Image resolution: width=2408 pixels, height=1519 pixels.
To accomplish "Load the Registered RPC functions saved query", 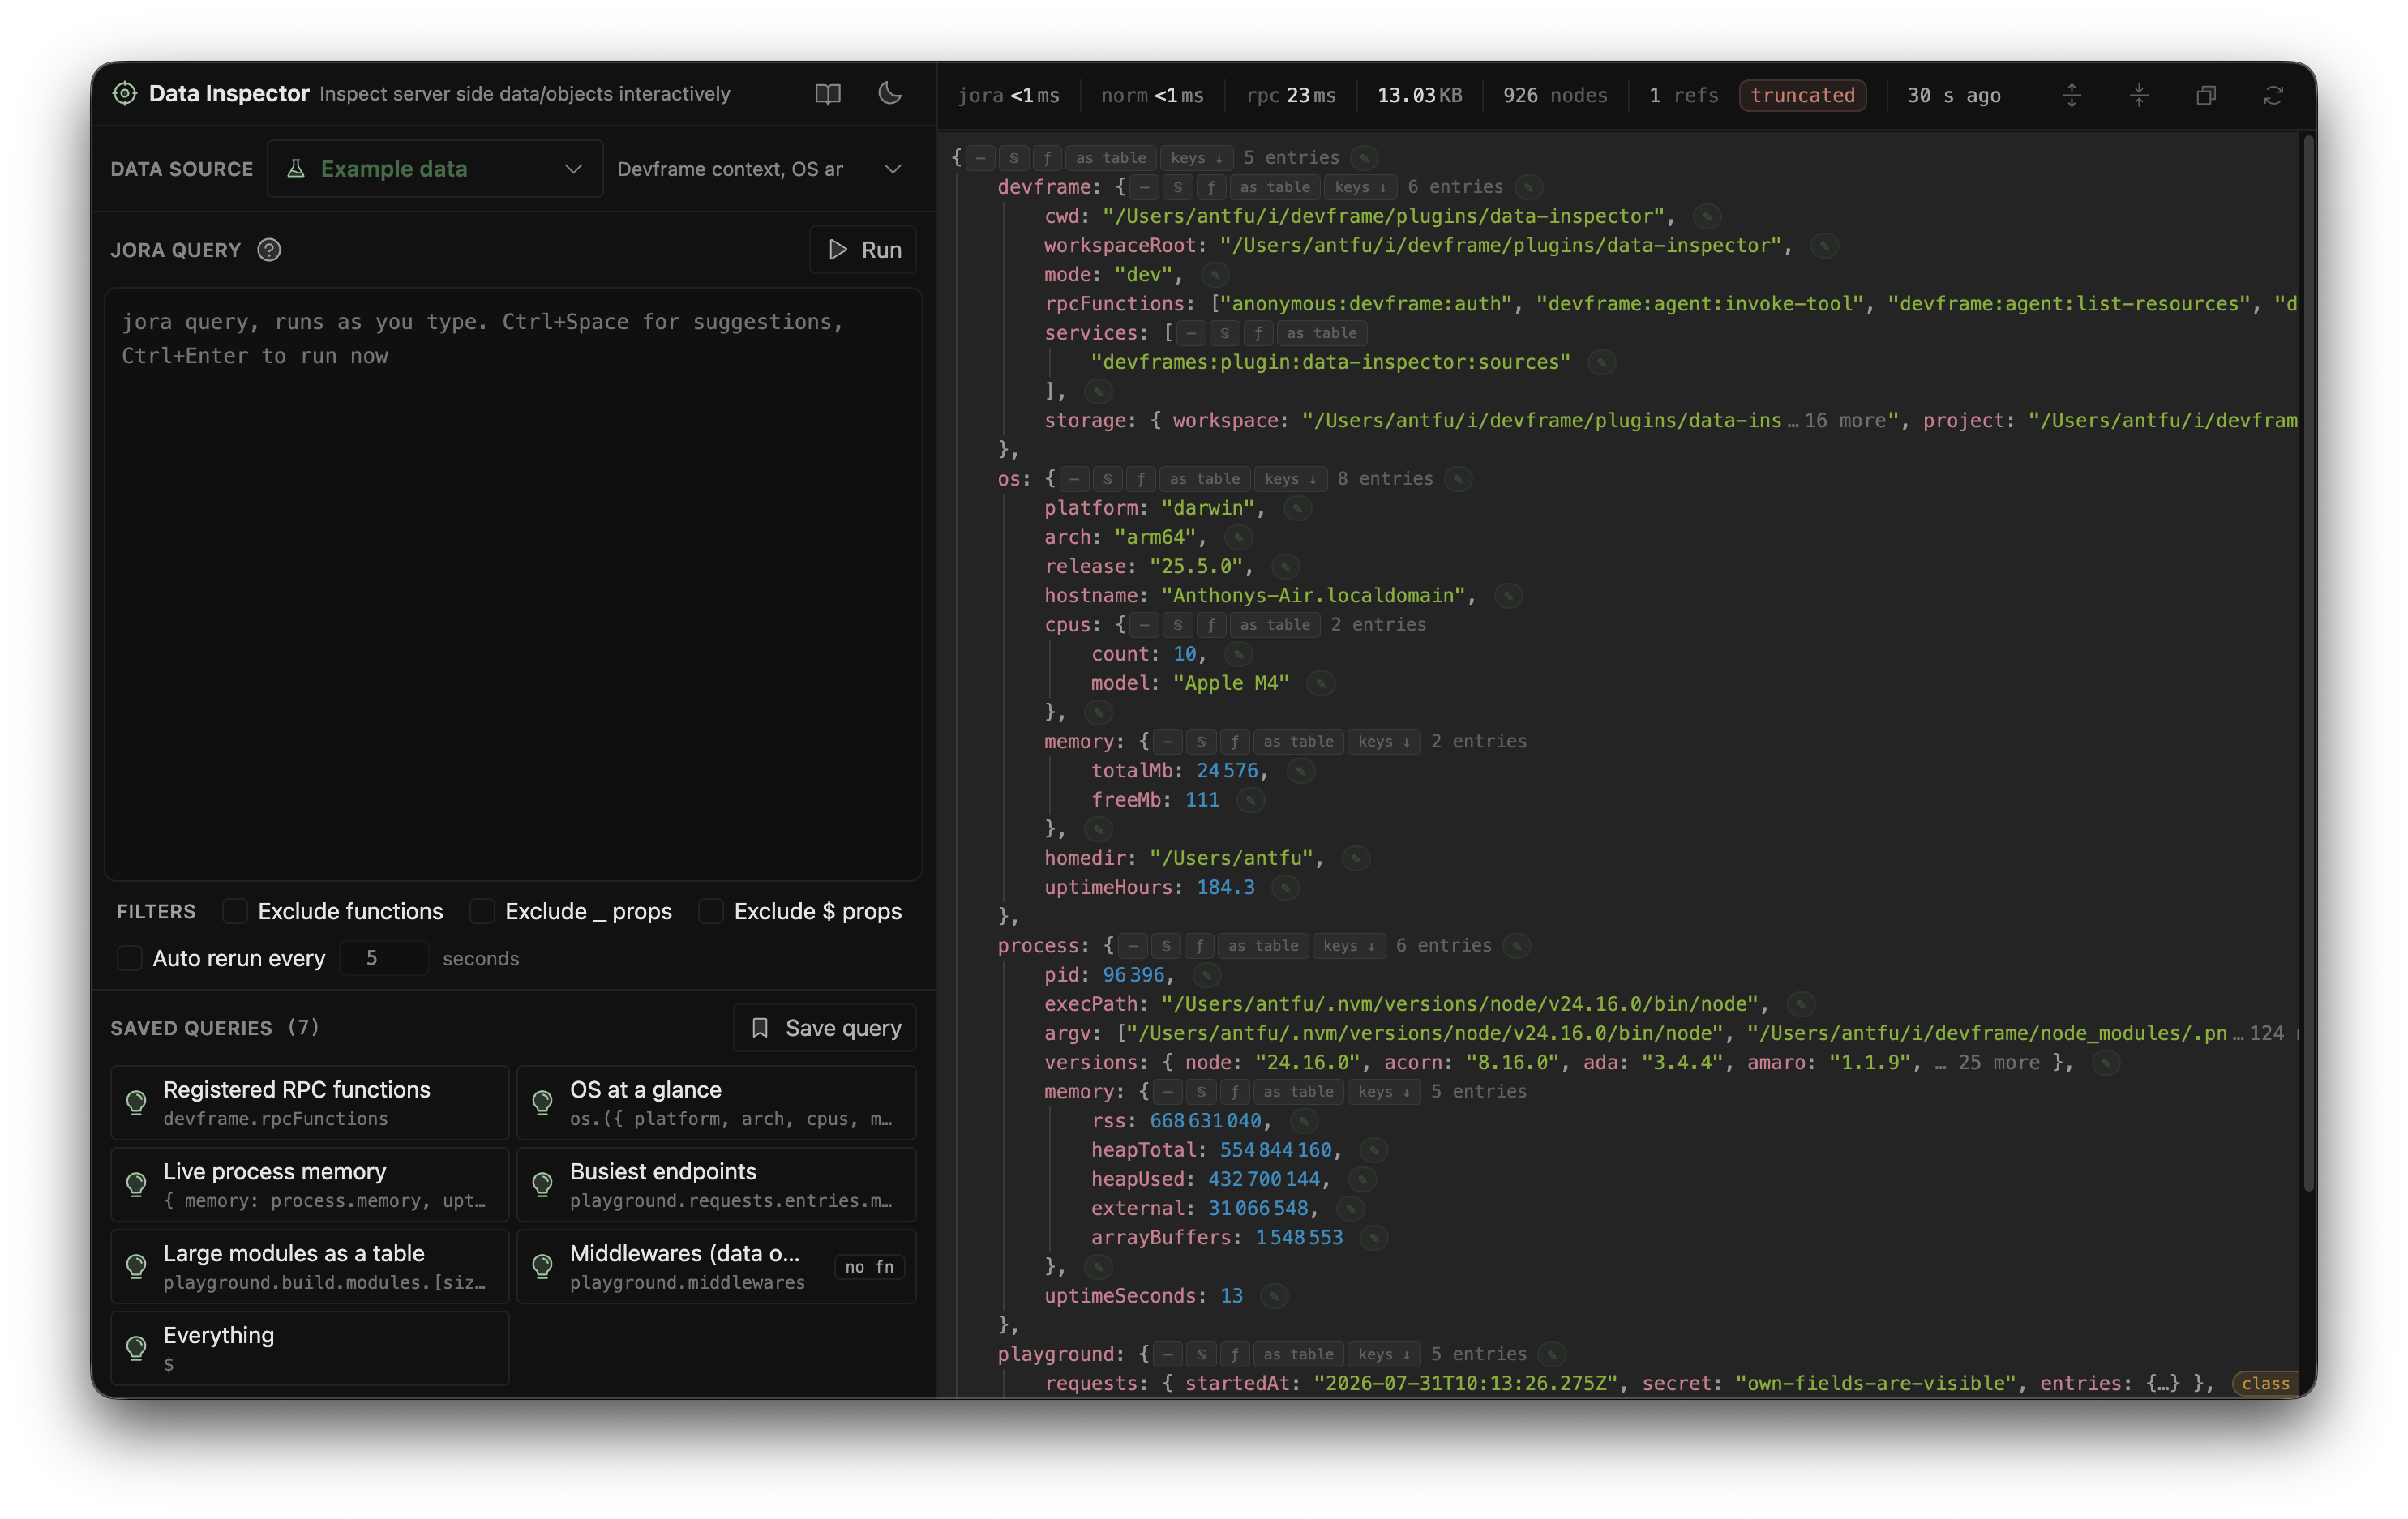I will pyautogui.click(x=310, y=1103).
